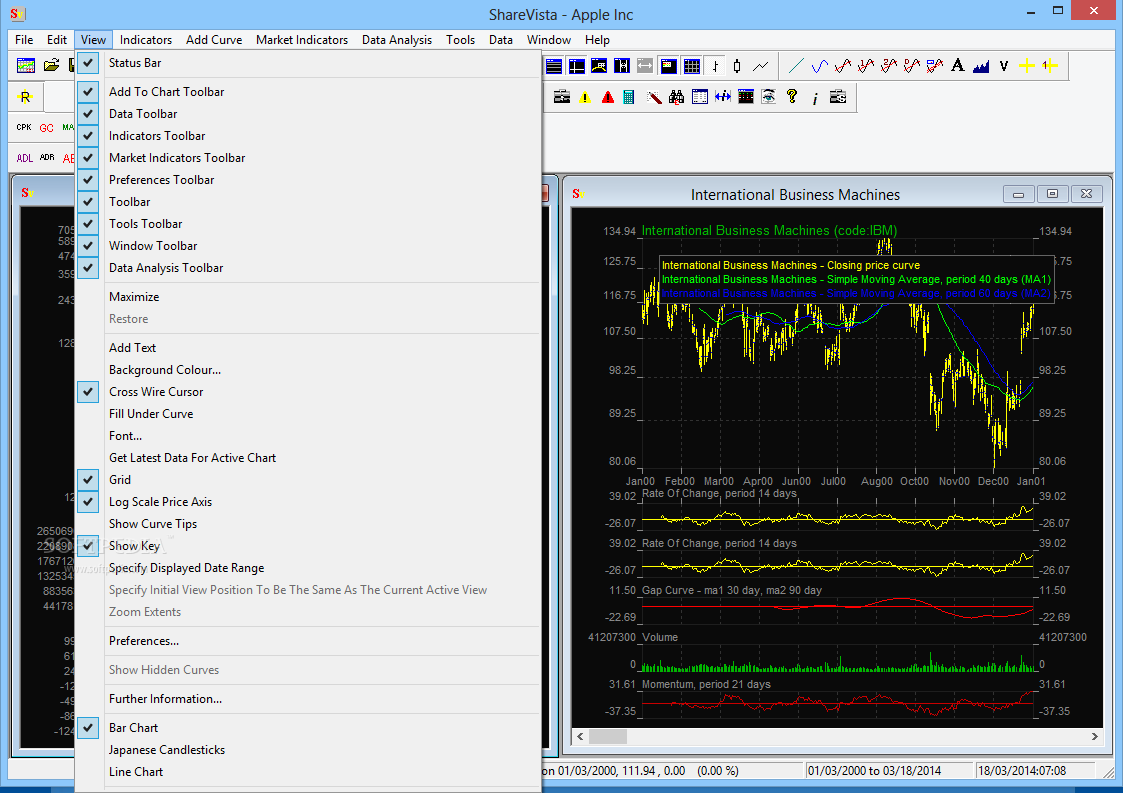Toggle Log Scale Price Axis
The image size is (1123, 793).
(x=308, y=502)
